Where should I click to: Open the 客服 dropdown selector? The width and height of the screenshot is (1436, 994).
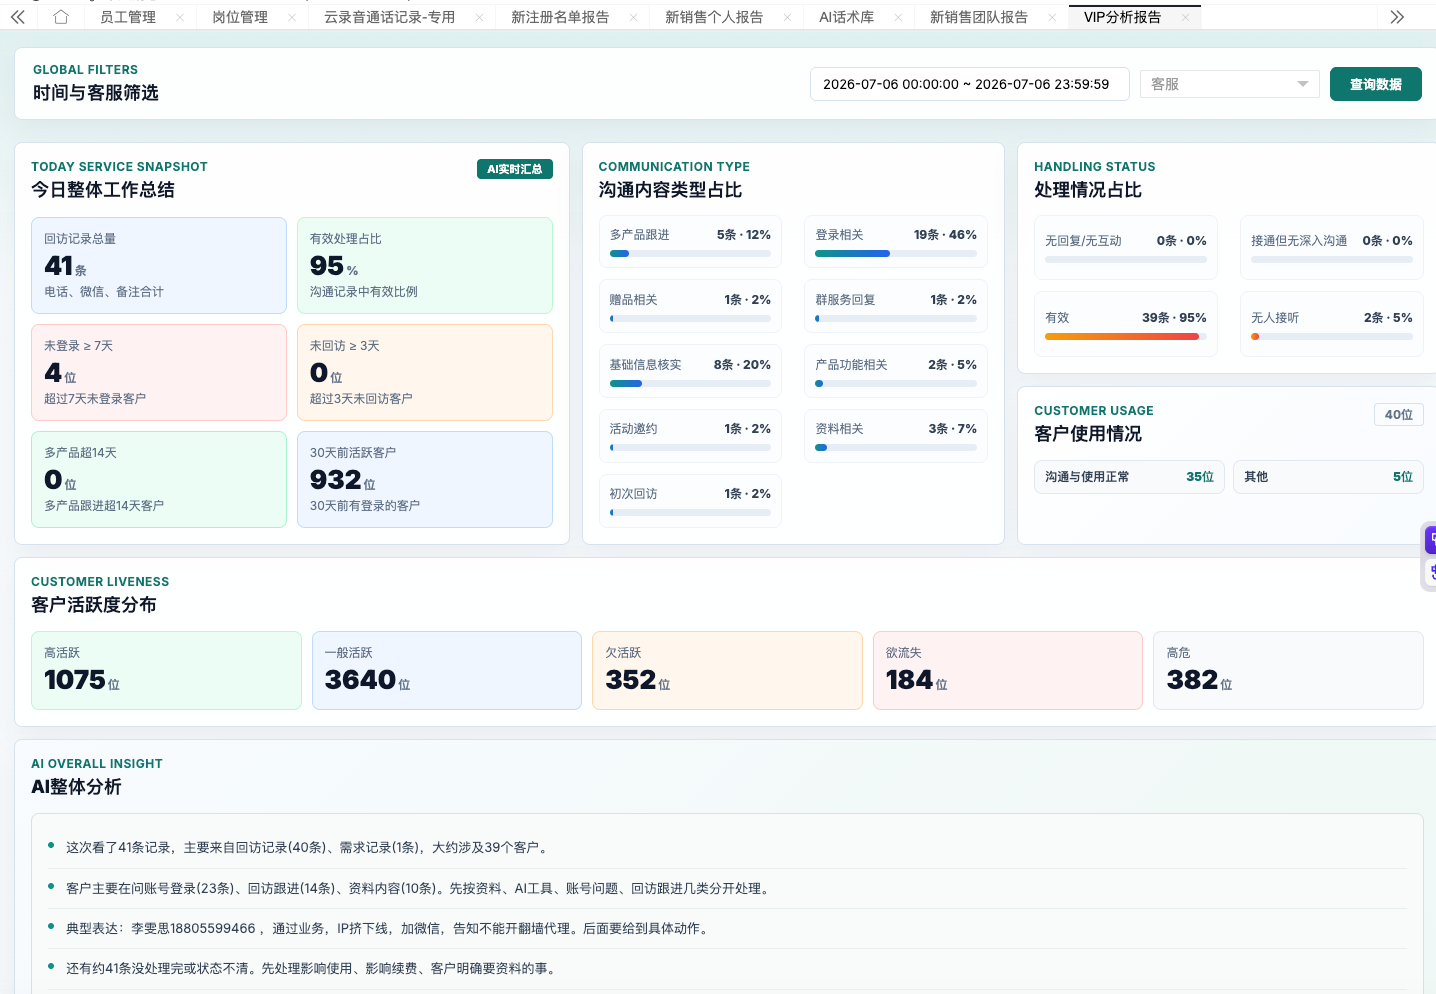pyautogui.click(x=1230, y=84)
